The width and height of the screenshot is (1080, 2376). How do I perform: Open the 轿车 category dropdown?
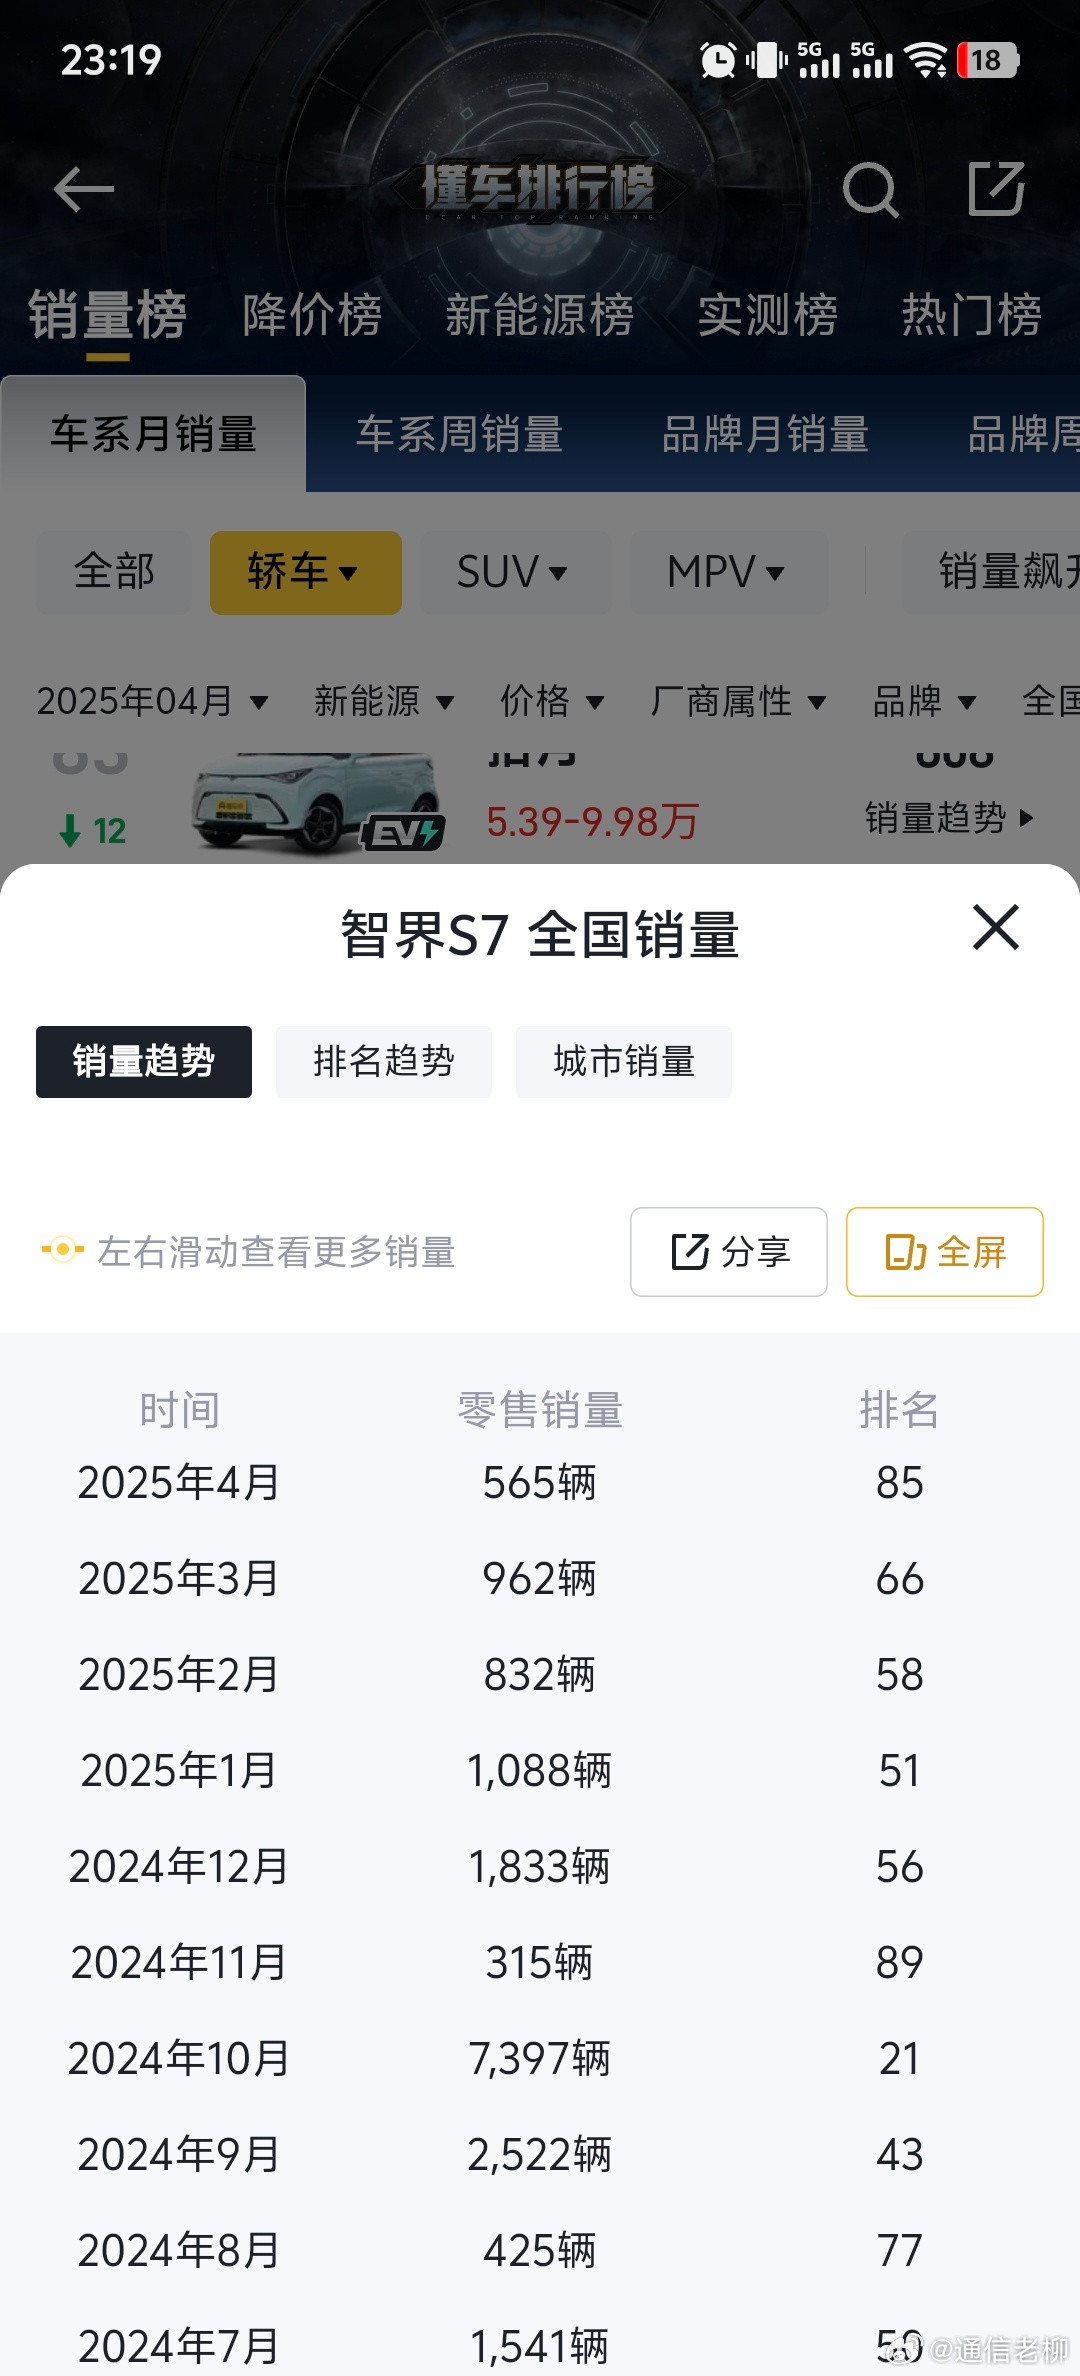[x=305, y=572]
